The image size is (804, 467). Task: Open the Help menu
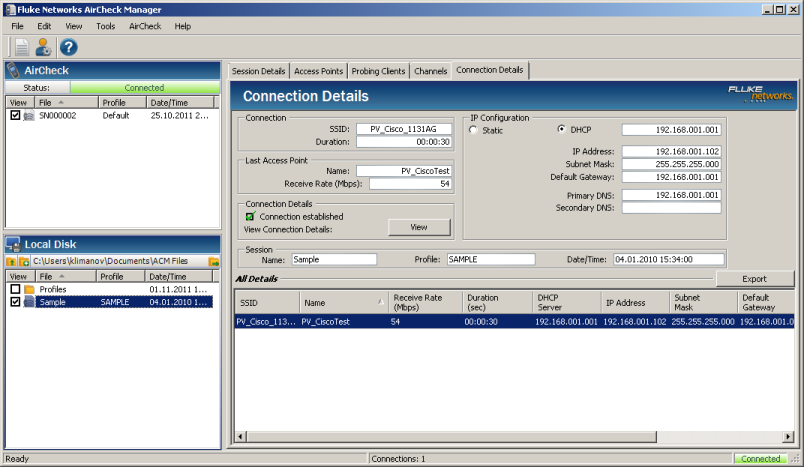183,26
